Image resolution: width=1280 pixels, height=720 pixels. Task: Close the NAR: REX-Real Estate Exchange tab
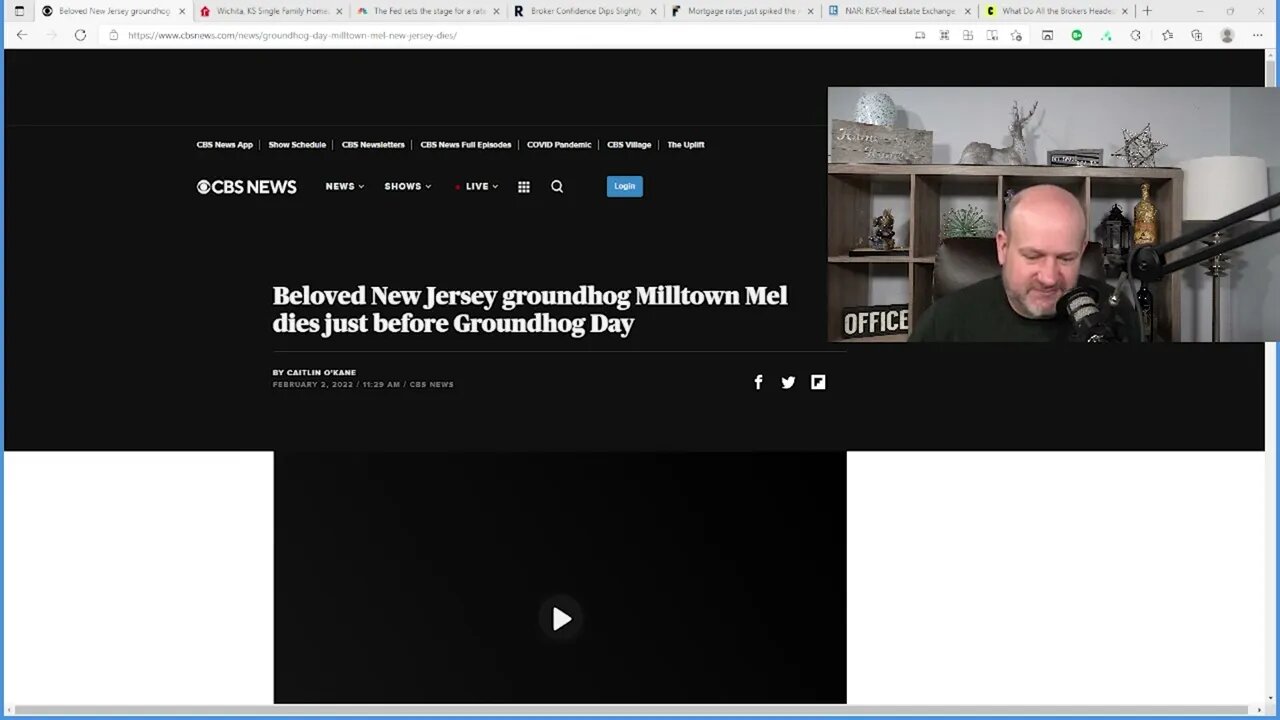pos(968,11)
